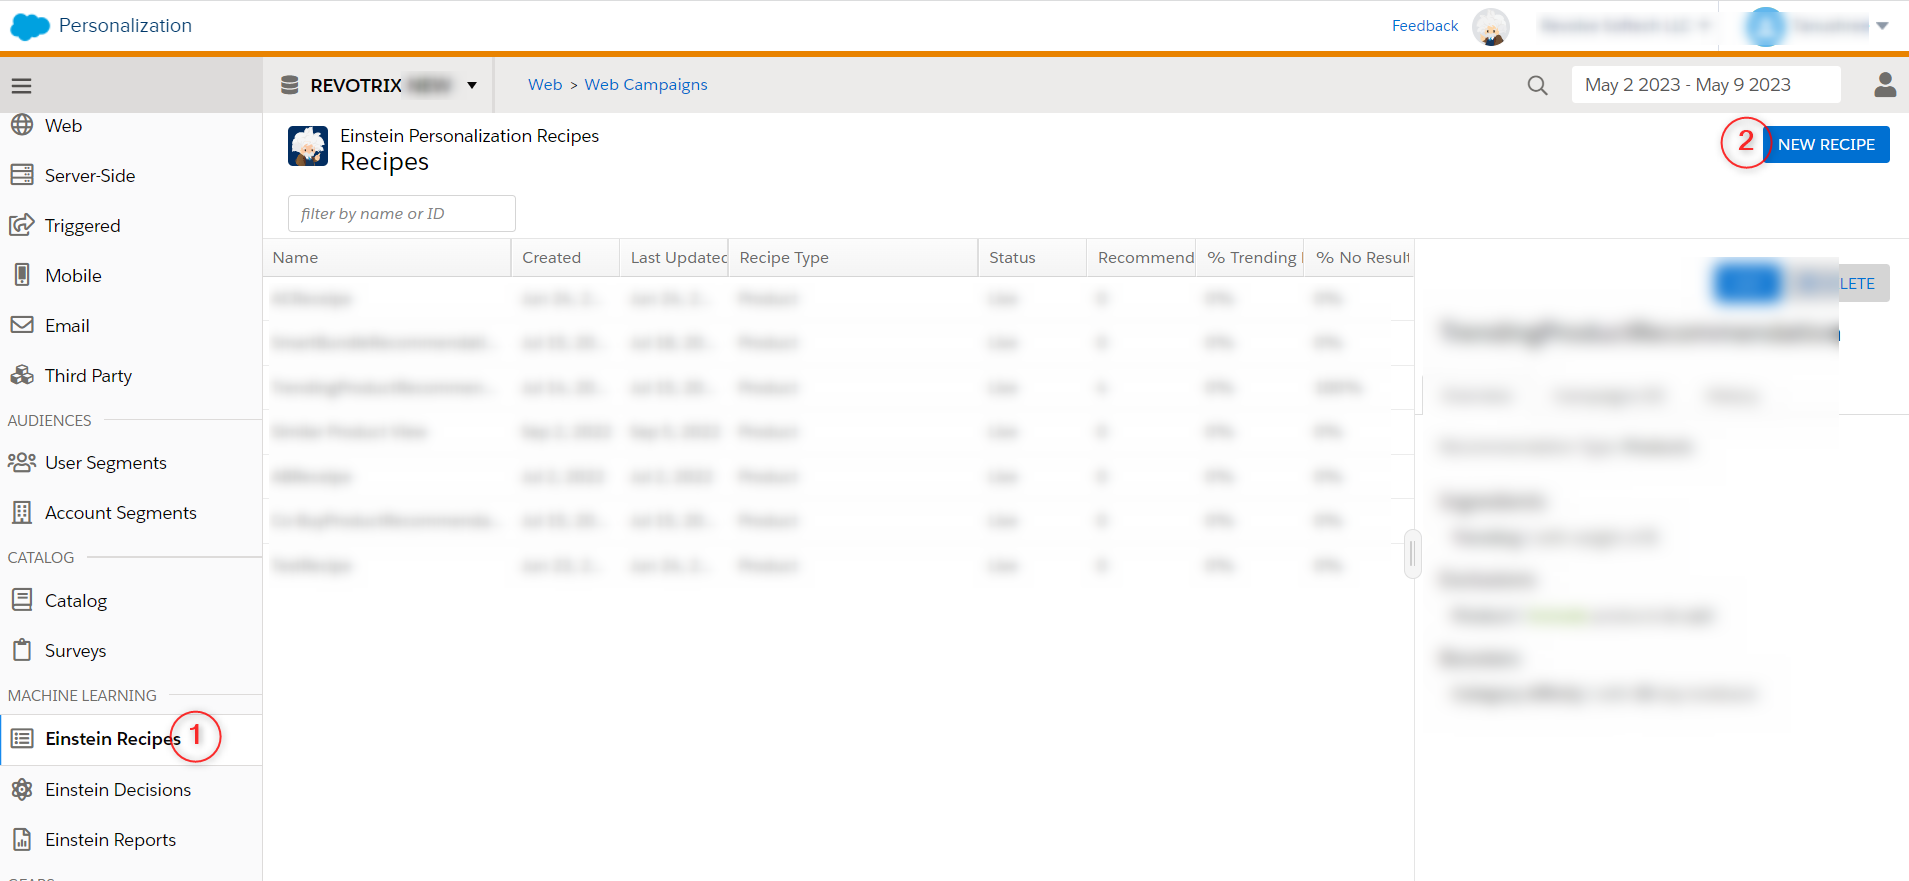The height and width of the screenshot is (881, 1909).
Task: Open Einstein Decisions
Action: [x=118, y=789]
